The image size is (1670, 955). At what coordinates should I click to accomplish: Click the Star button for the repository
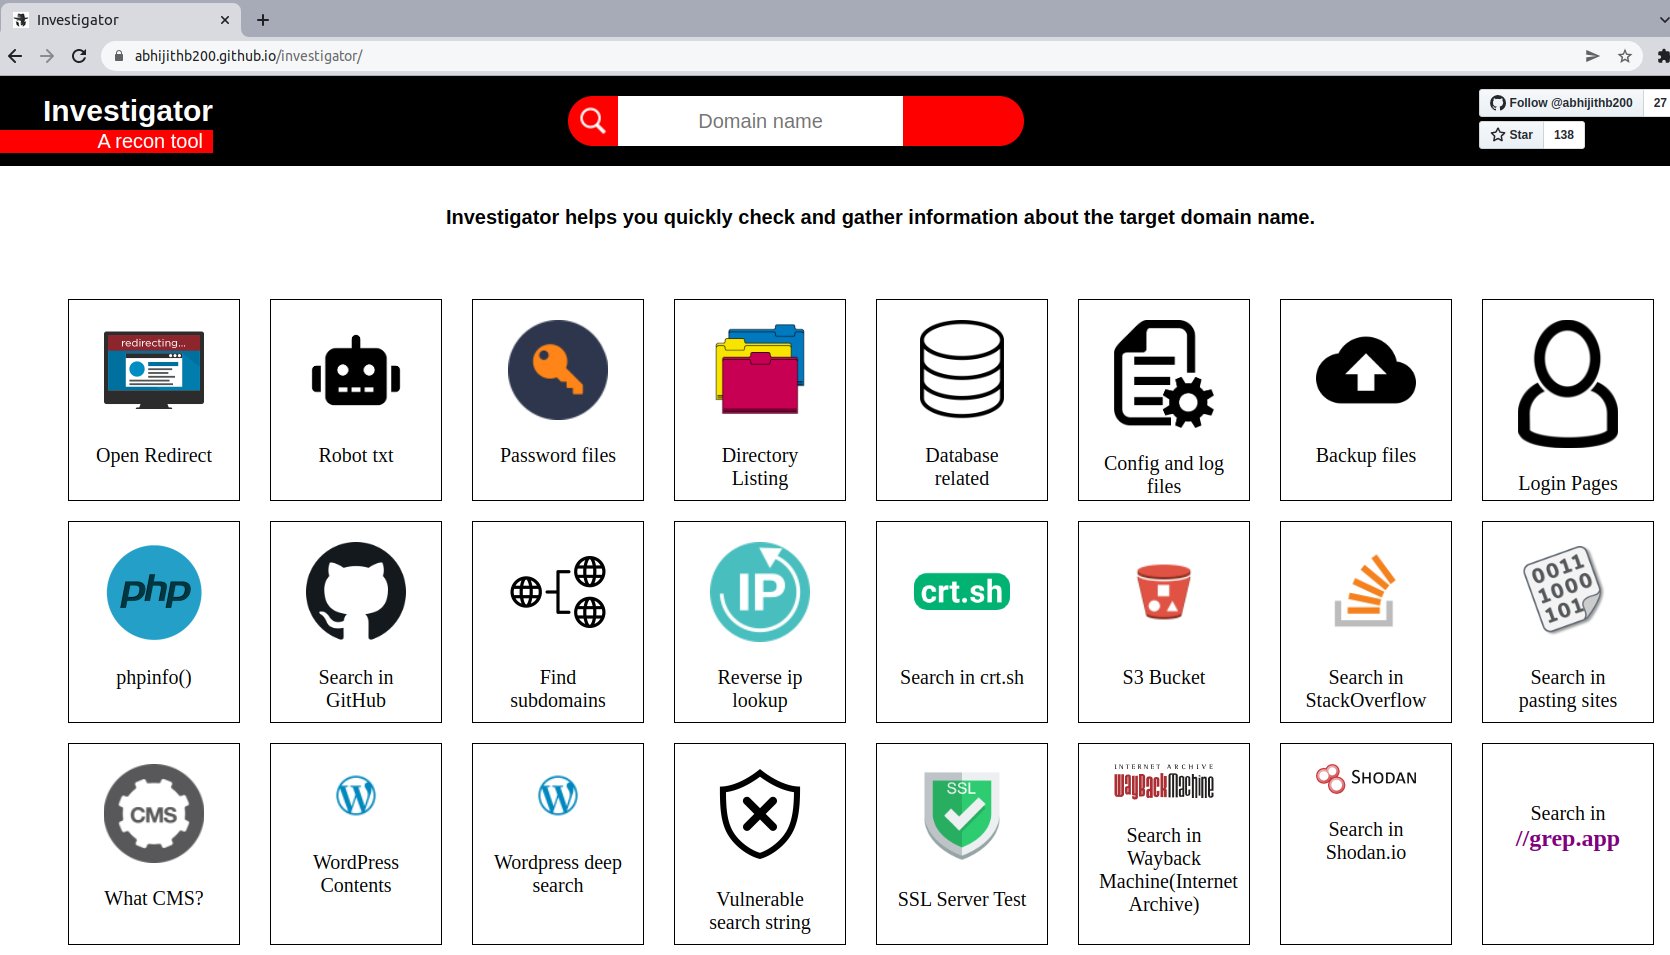pos(1512,134)
